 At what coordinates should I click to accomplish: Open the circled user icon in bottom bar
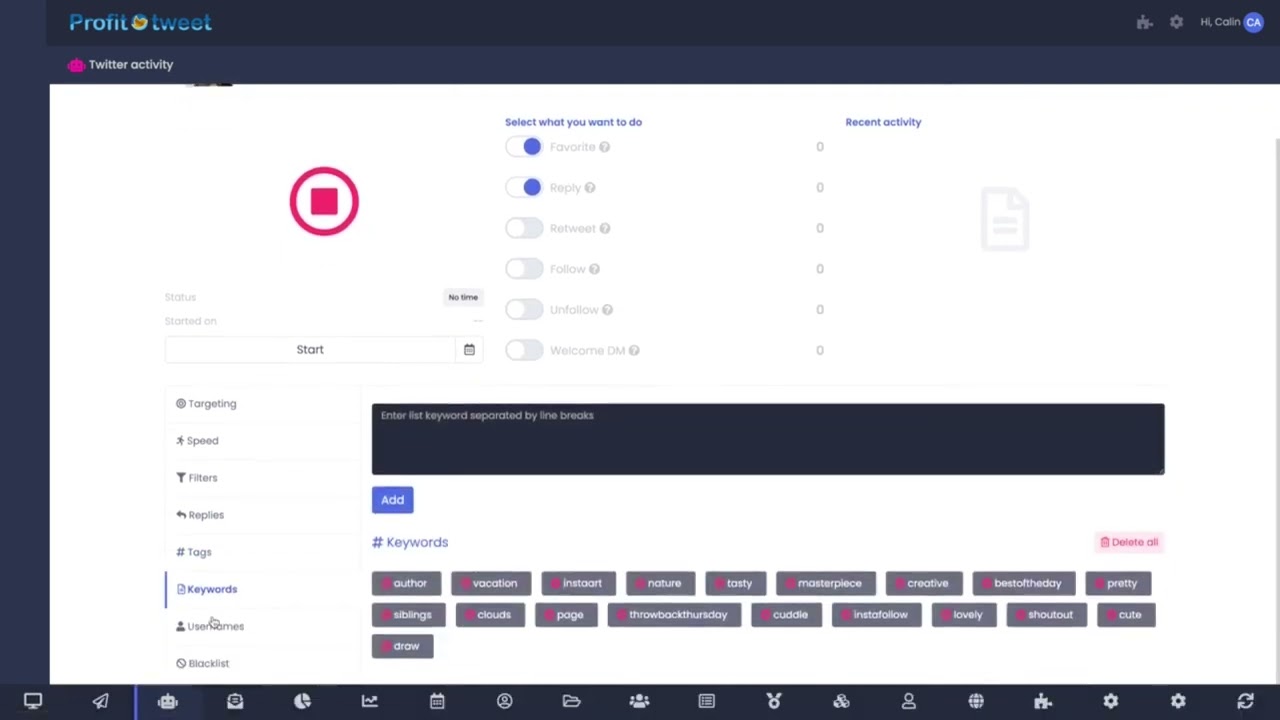[505, 701]
